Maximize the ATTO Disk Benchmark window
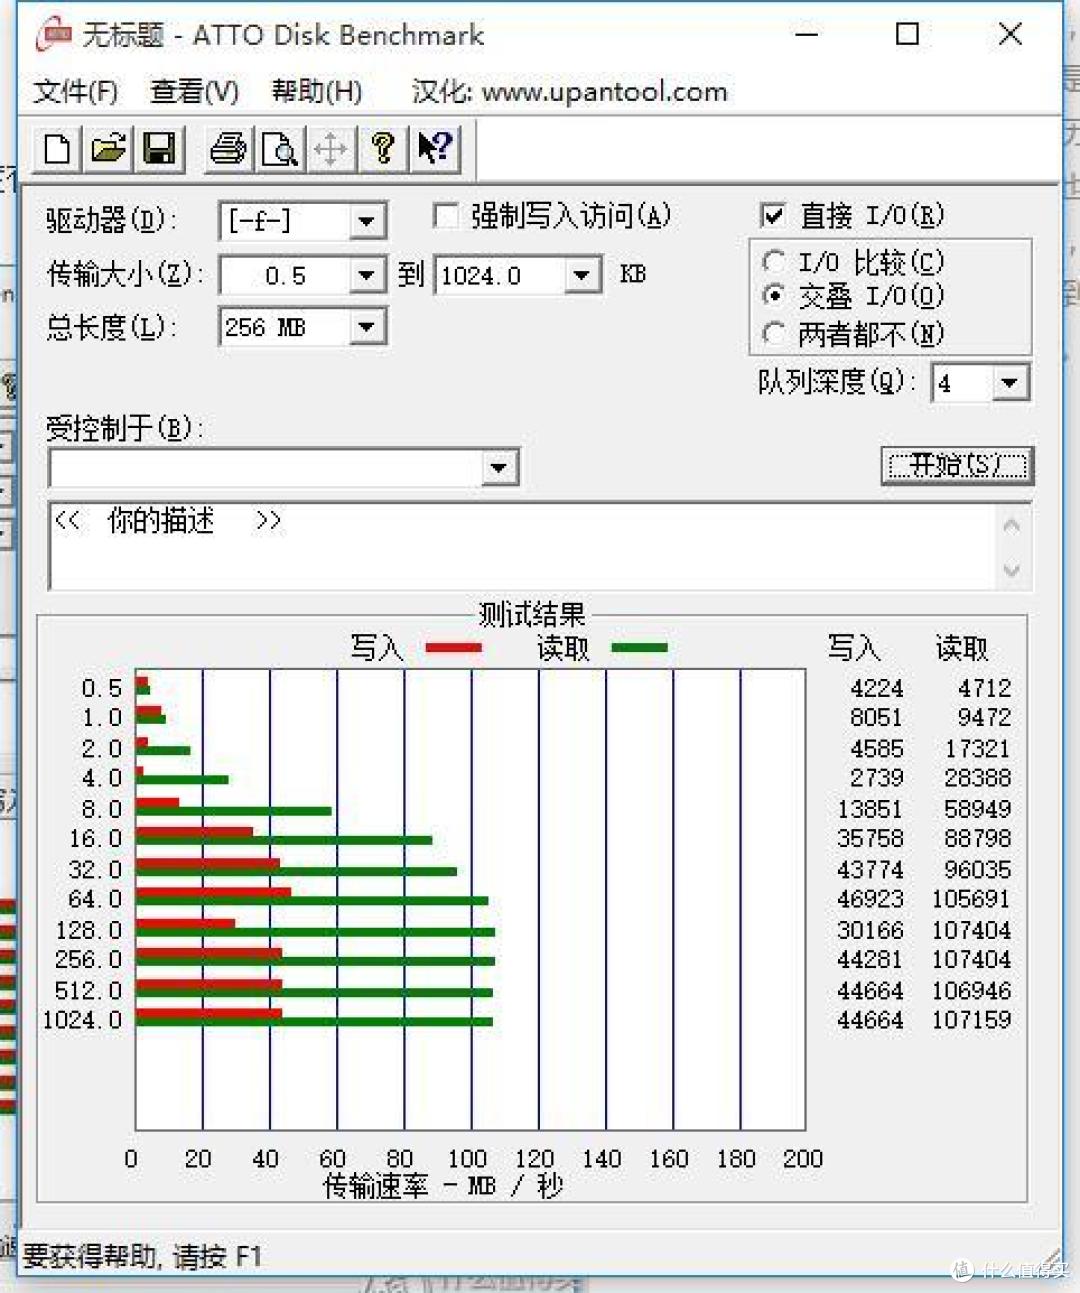Screen dimensions: 1080x1293 click(907, 34)
